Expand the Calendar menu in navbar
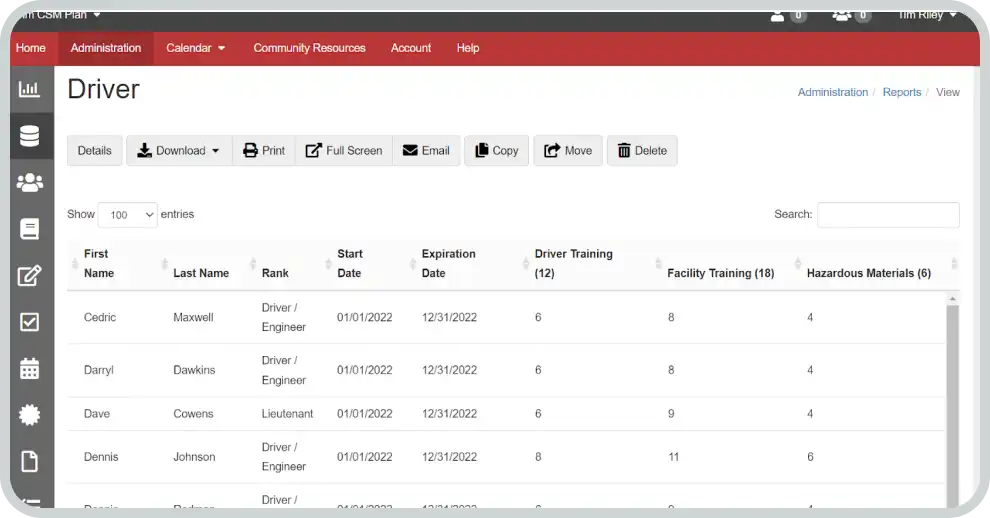This screenshot has height=518, width=990. pos(195,48)
